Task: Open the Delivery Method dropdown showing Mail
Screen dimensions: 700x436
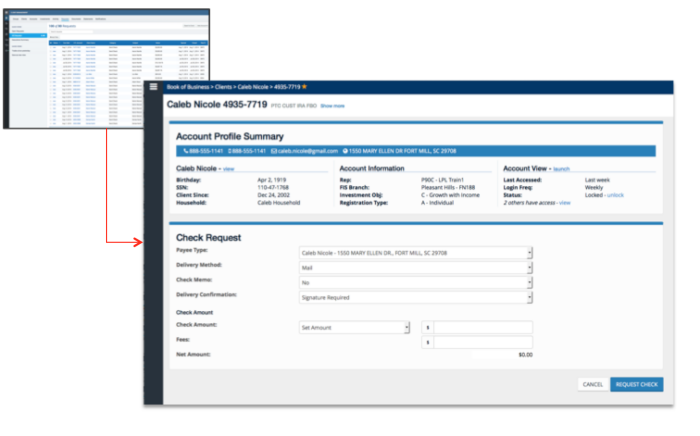Action: point(416,268)
